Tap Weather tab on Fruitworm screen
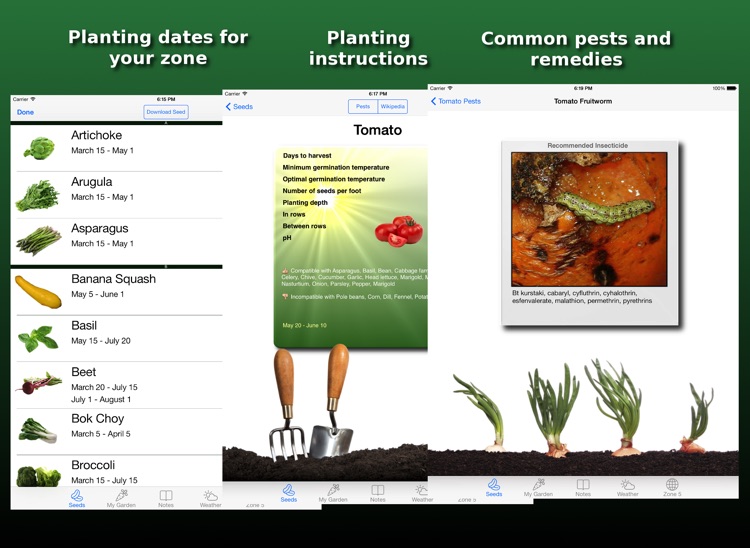The height and width of the screenshot is (548, 750). (x=628, y=487)
